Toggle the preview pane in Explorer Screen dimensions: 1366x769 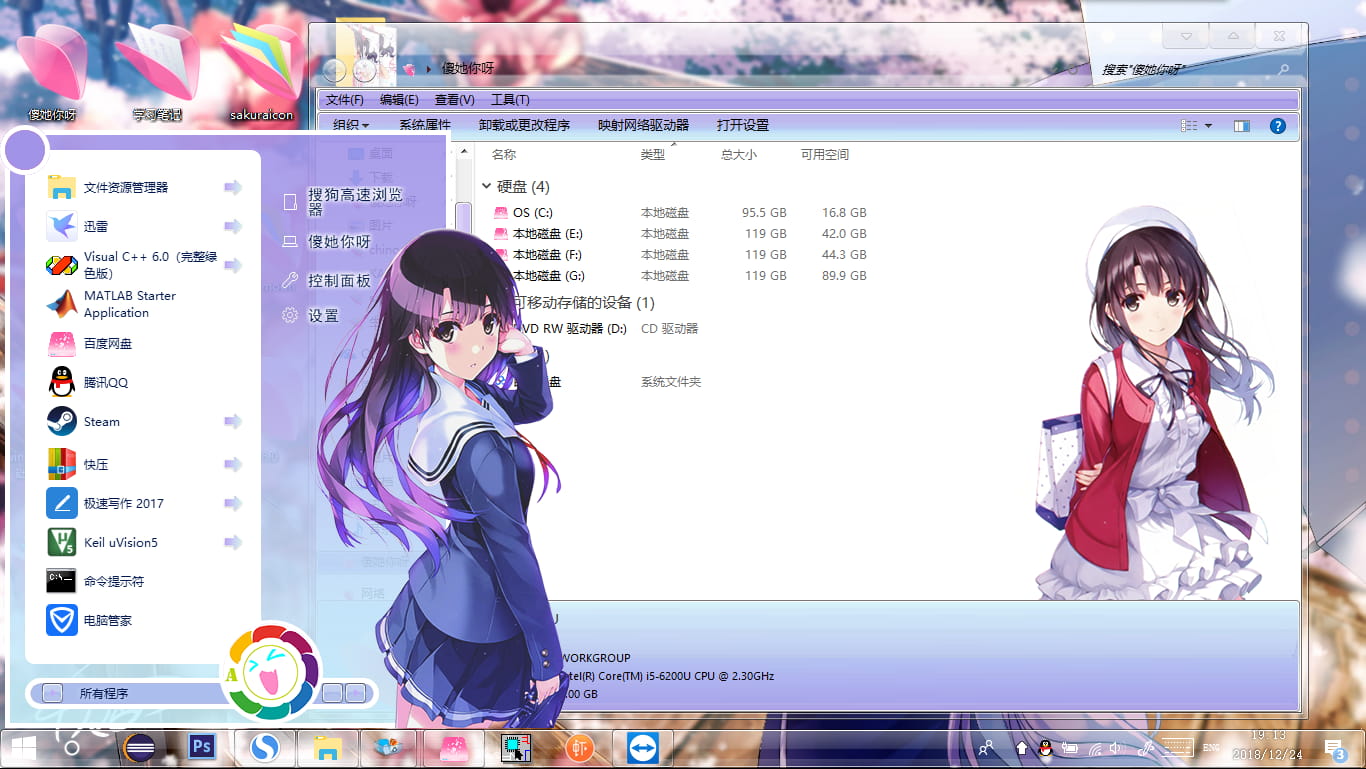(x=1241, y=124)
